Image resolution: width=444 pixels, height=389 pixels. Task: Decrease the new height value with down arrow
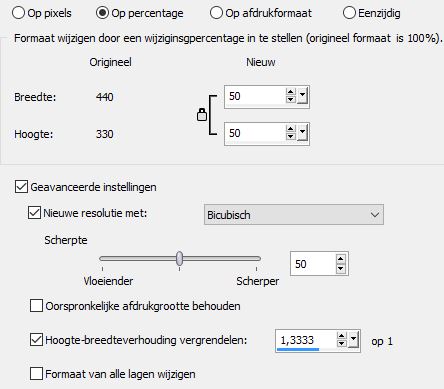290,136
